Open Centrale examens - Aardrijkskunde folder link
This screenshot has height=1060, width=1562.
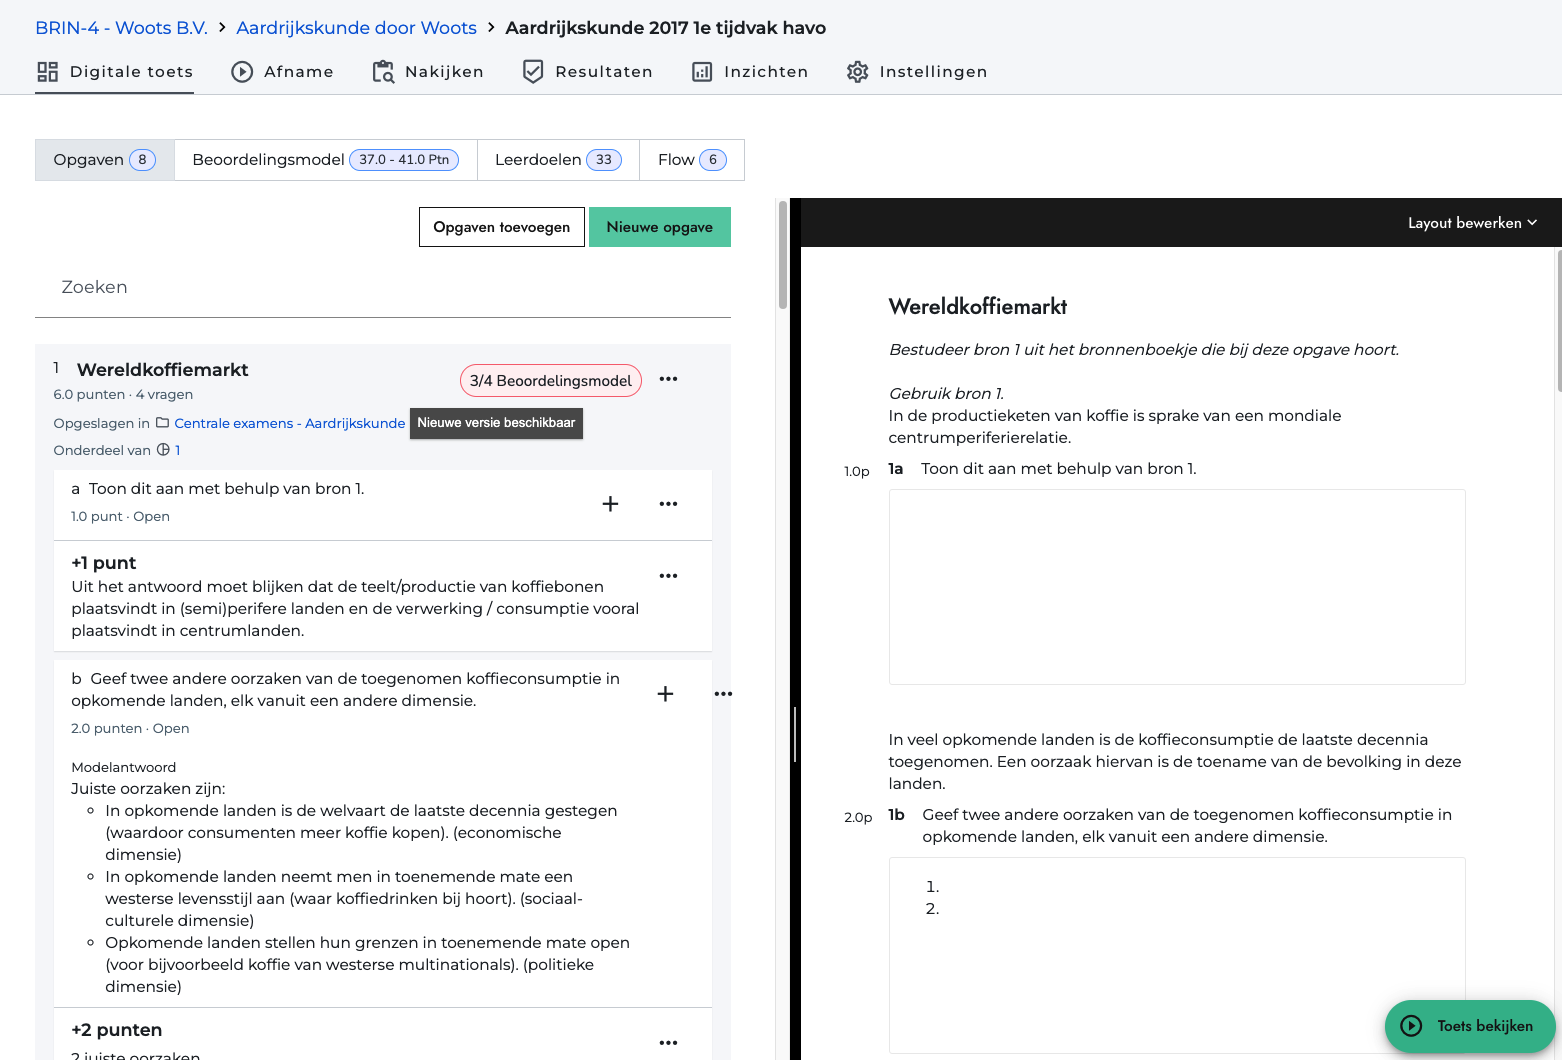pyautogui.click(x=290, y=423)
